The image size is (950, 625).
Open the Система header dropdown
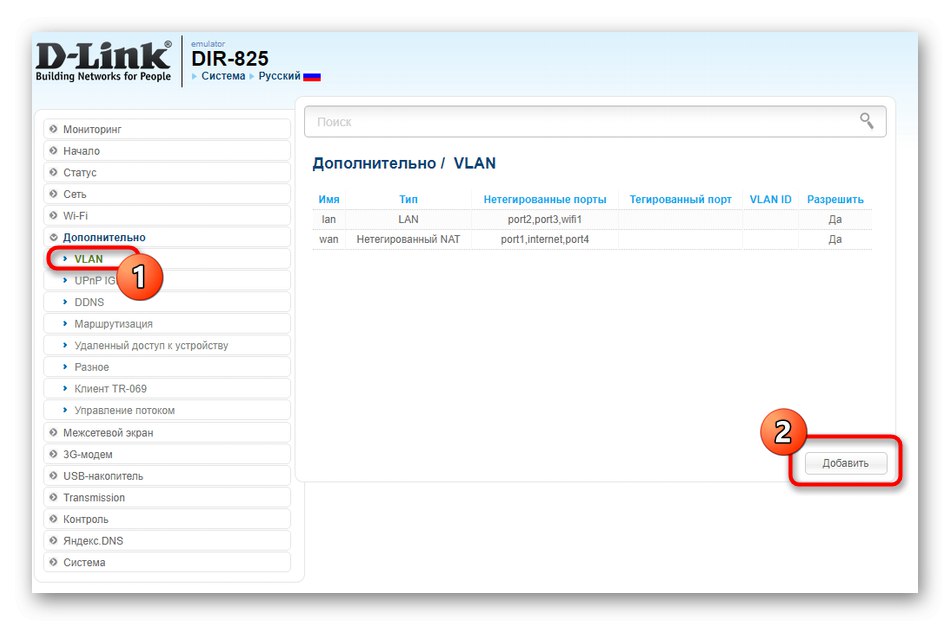(223, 76)
